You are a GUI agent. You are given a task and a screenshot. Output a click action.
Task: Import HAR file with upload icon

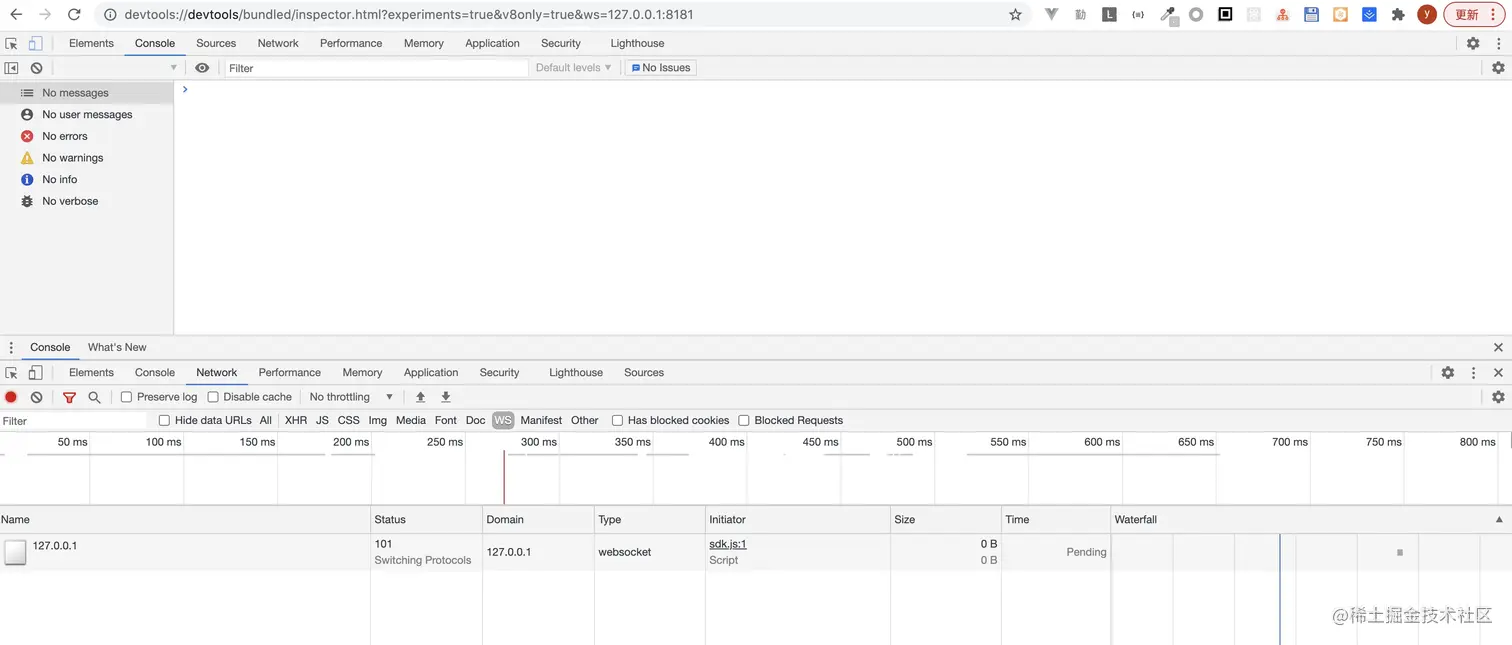[420, 397]
